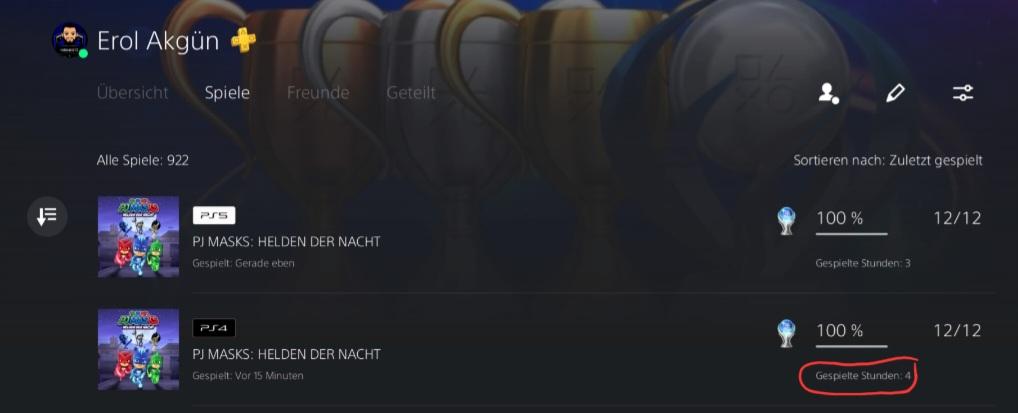Image resolution: width=1018 pixels, height=413 pixels.
Task: Open PS5 PJ MASKS: HELDEN DER NACHT title
Action: click(286, 242)
